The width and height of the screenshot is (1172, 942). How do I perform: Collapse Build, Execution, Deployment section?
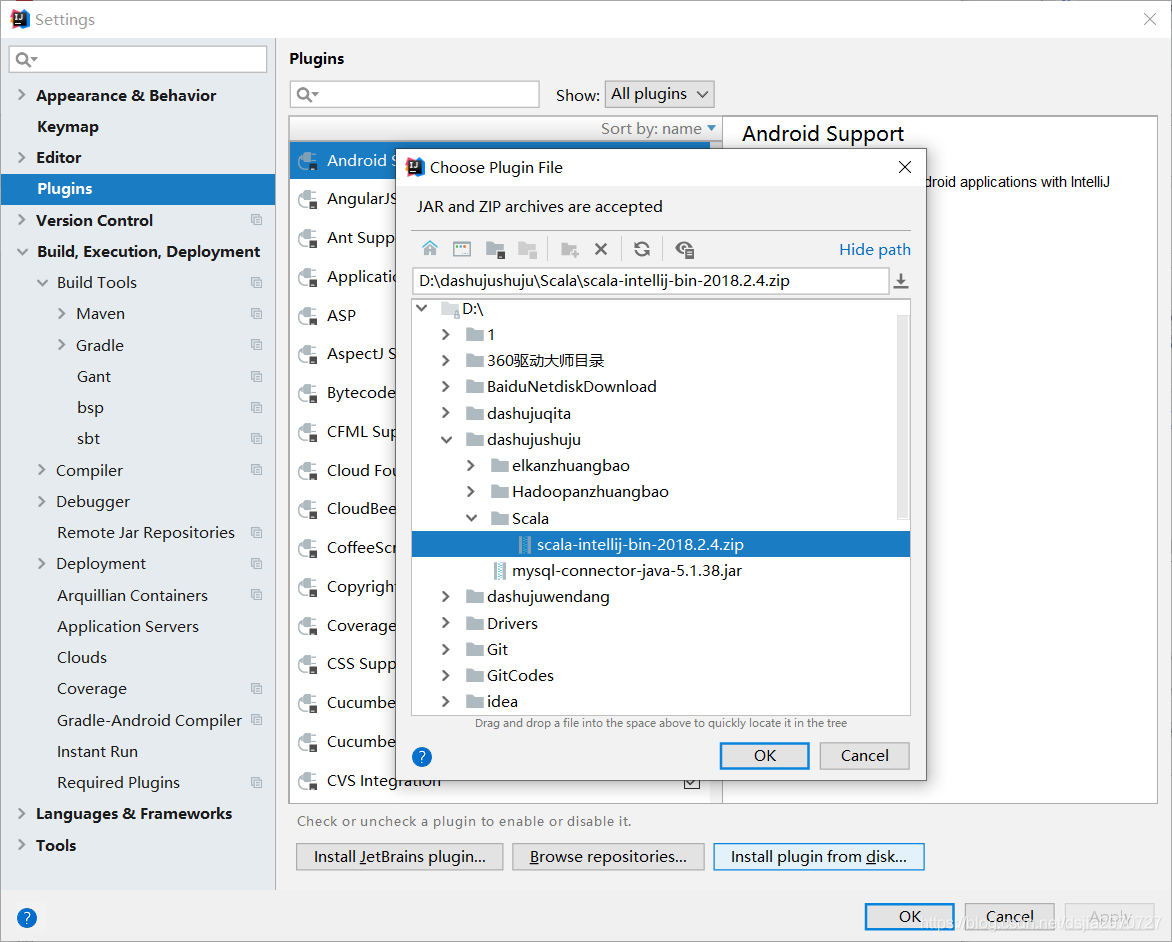(22, 251)
